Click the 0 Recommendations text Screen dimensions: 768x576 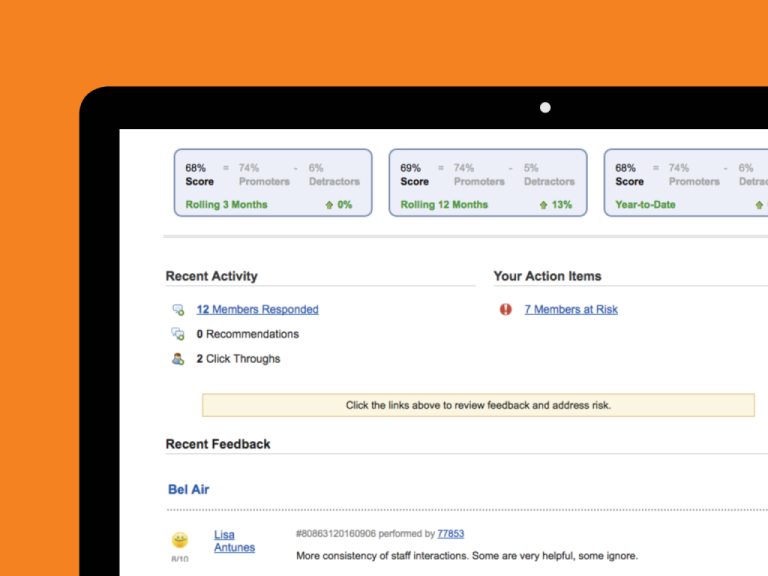(247, 334)
